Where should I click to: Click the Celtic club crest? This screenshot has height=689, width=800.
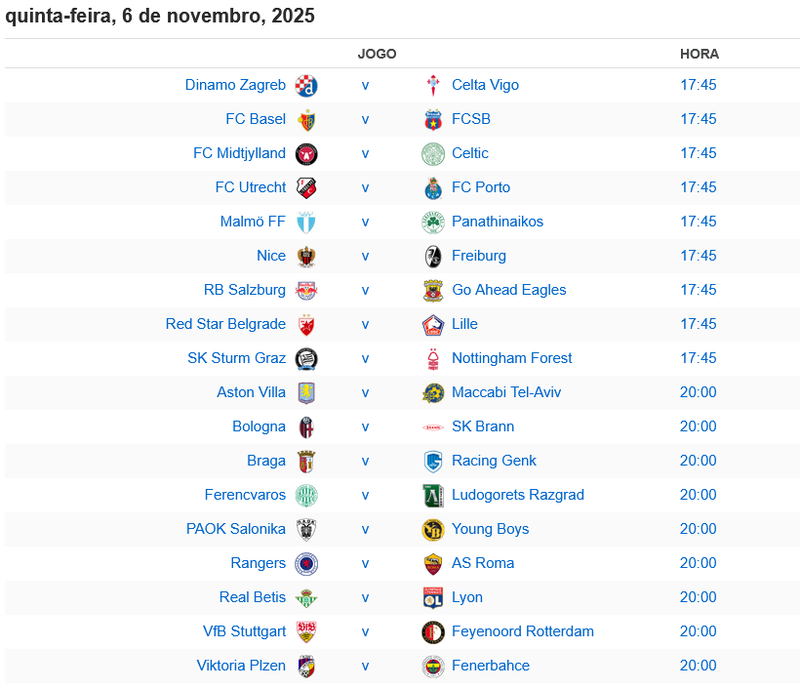tap(433, 153)
